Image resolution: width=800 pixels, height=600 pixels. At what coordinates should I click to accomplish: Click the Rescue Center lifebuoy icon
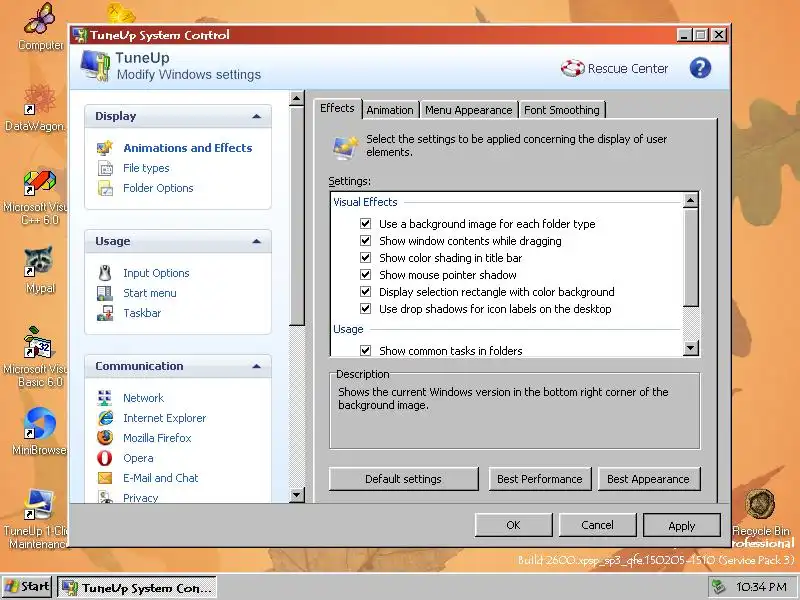572,68
